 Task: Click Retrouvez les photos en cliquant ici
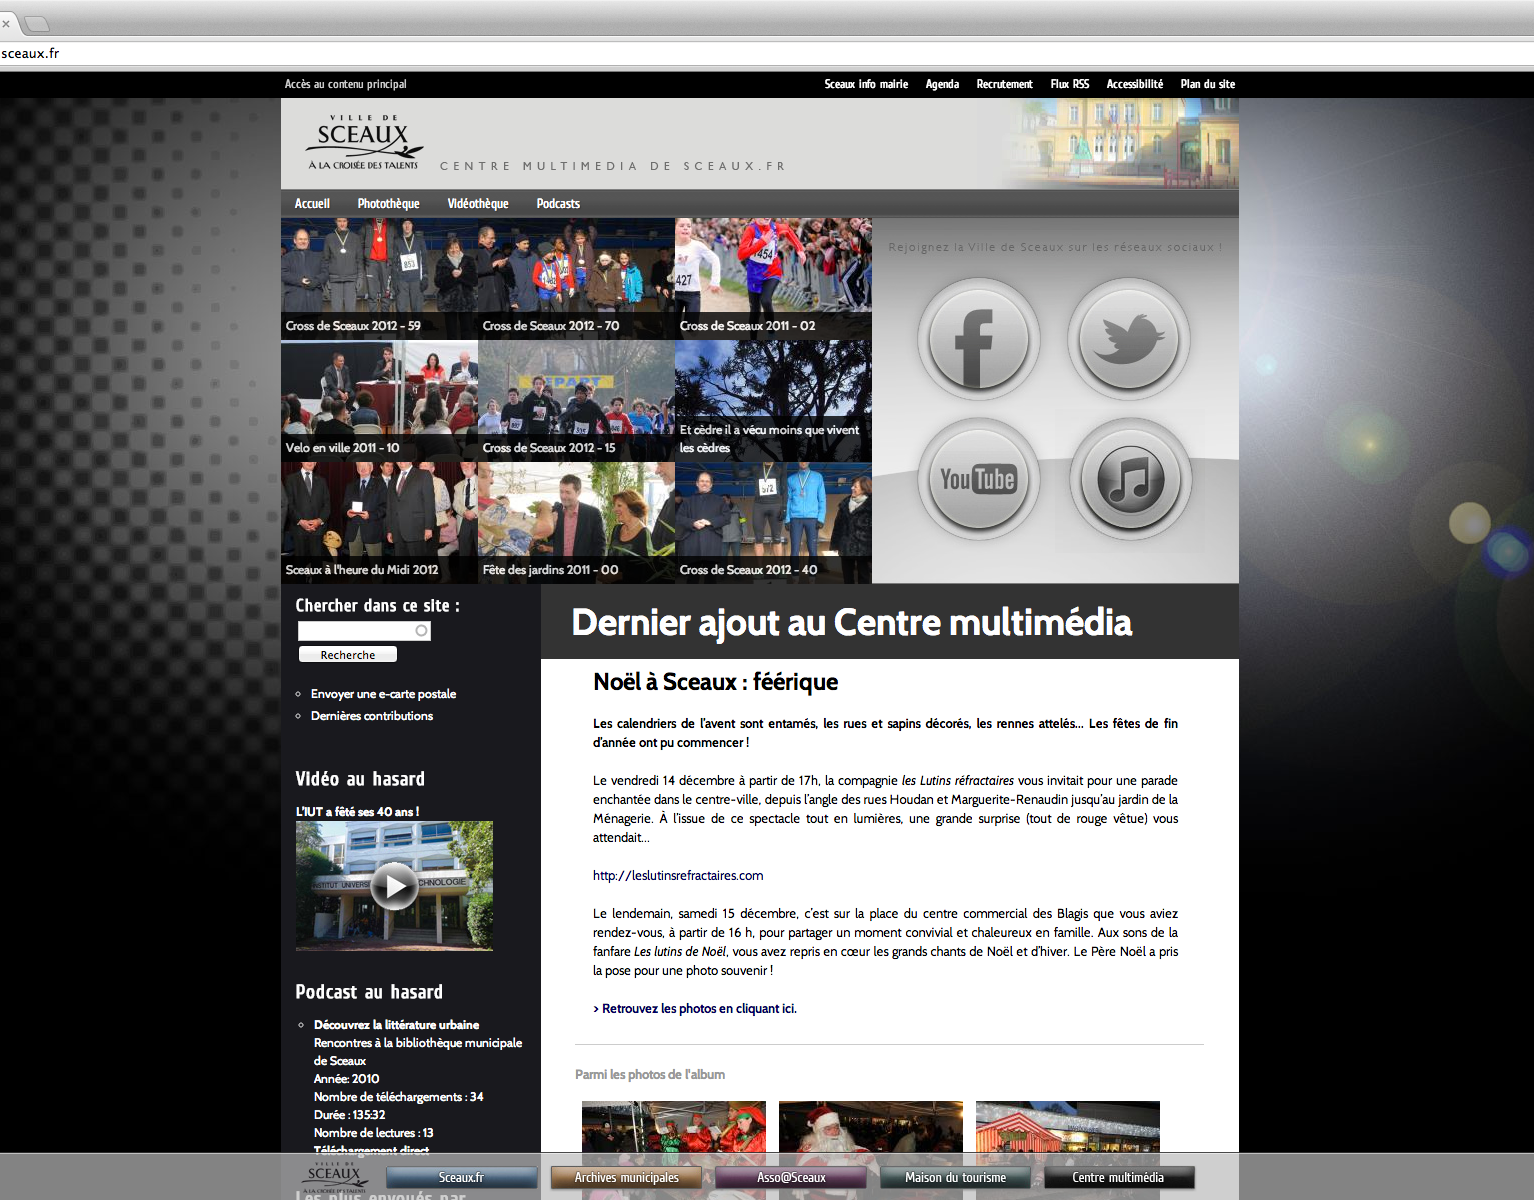[x=695, y=1009]
